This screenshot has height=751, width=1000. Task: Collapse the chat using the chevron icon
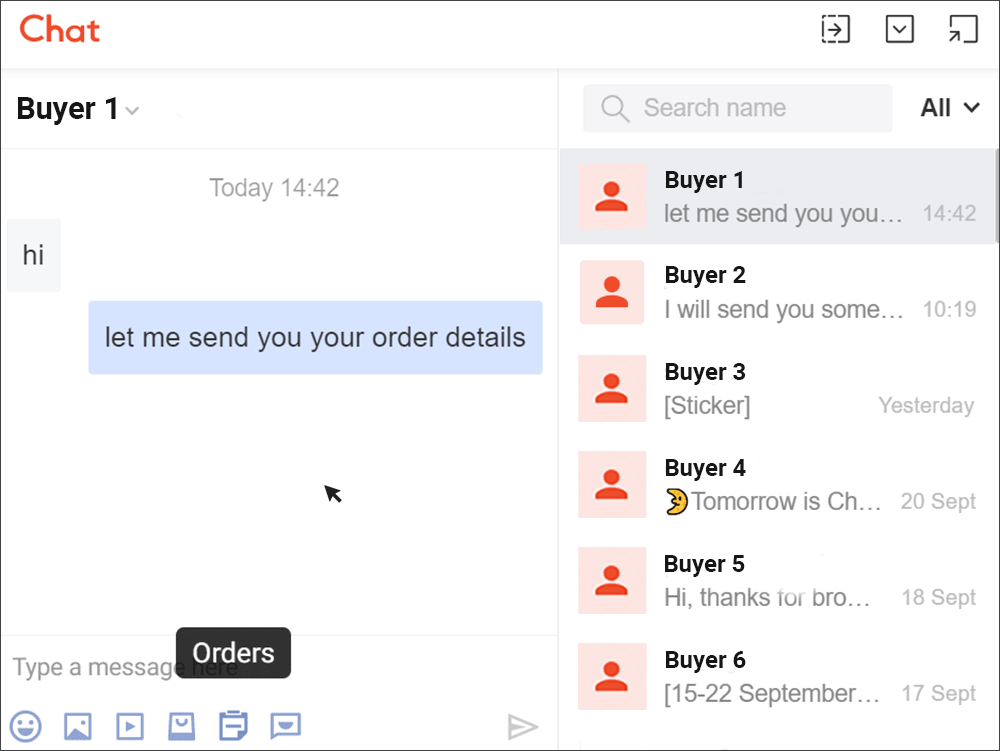tap(899, 29)
